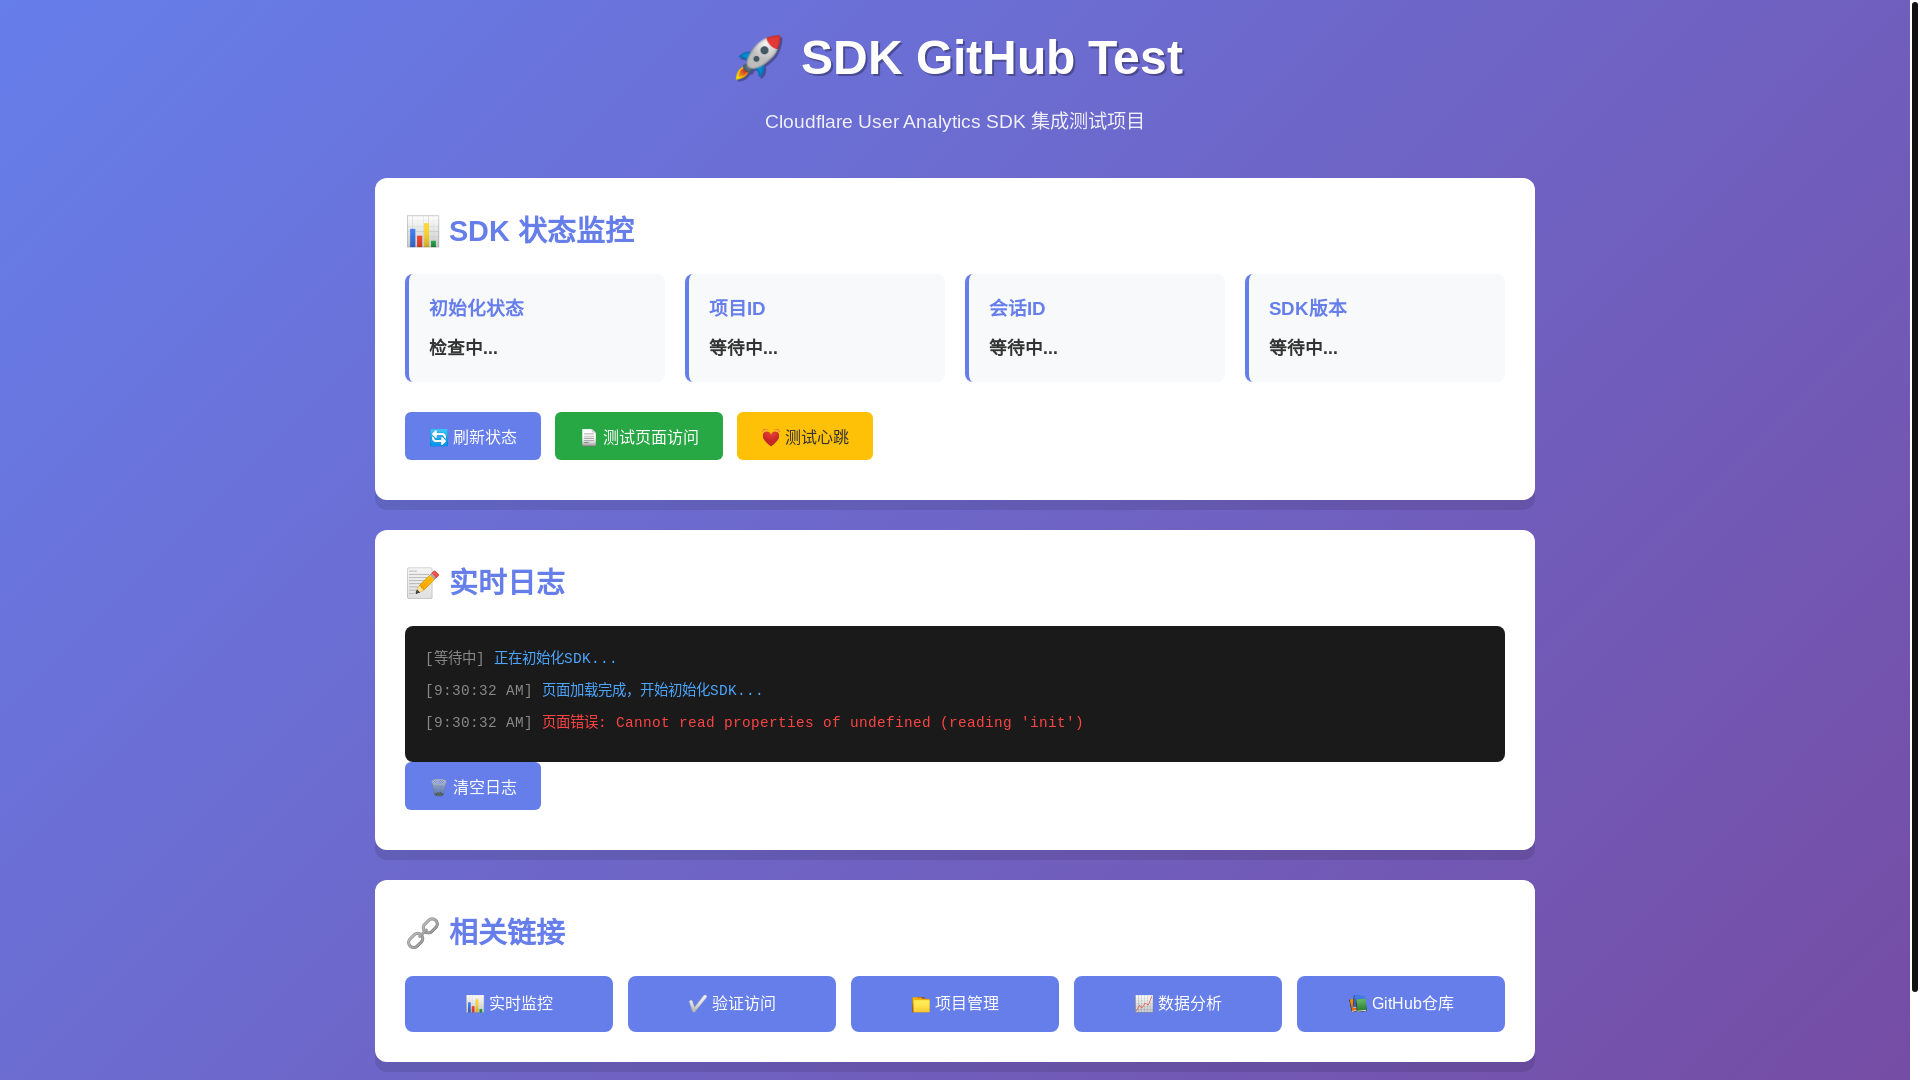
Task: Click the rocket icon in the title
Action: [758, 58]
